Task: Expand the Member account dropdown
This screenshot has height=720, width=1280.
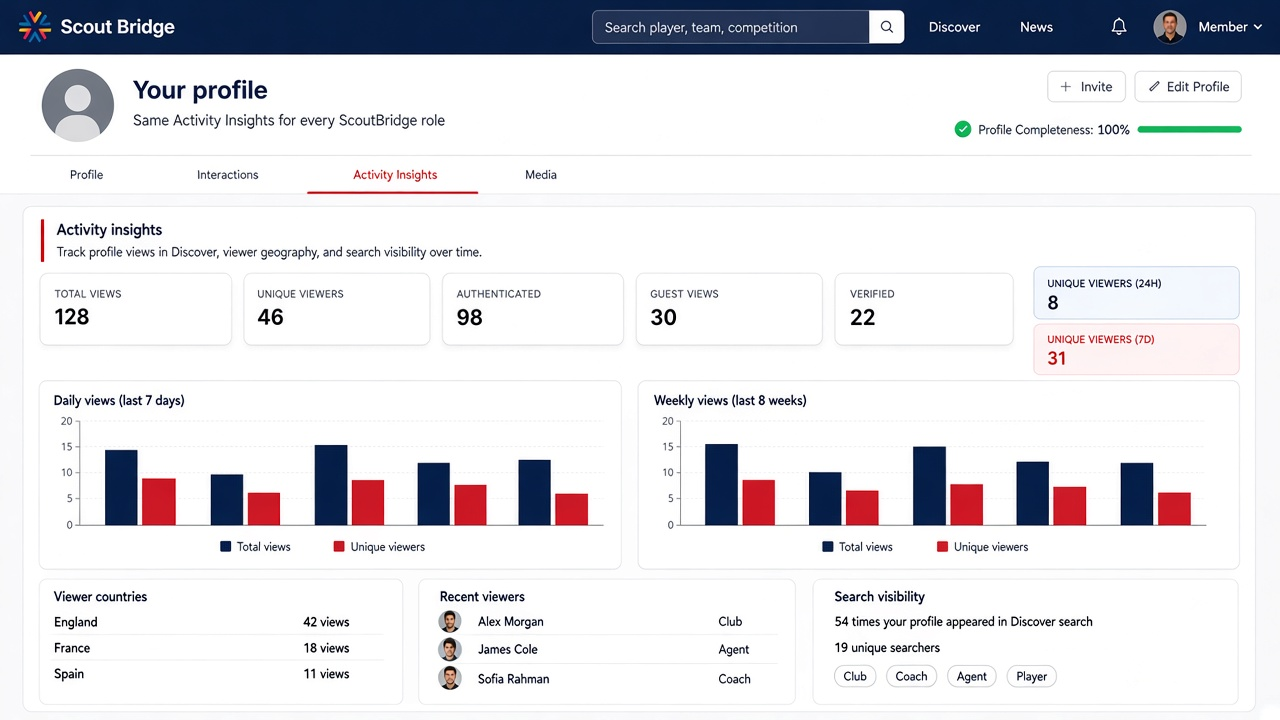Action: tap(1230, 27)
